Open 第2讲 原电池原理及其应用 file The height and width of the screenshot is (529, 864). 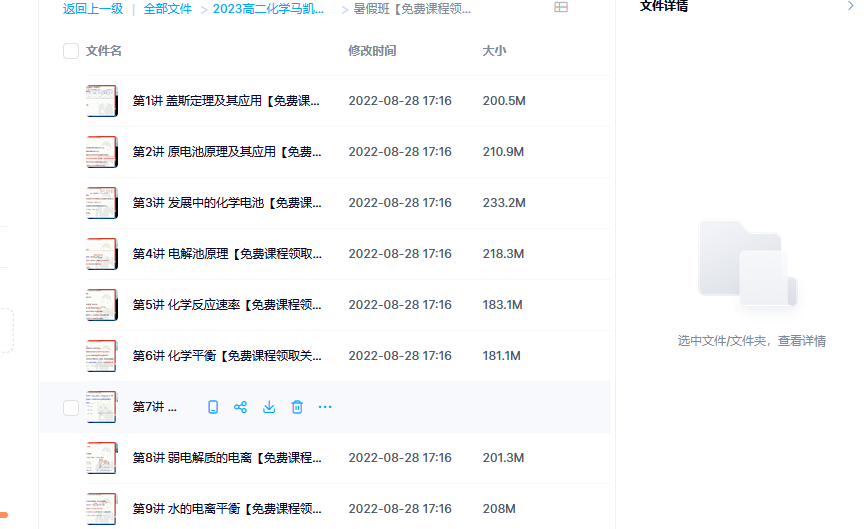tap(227, 152)
